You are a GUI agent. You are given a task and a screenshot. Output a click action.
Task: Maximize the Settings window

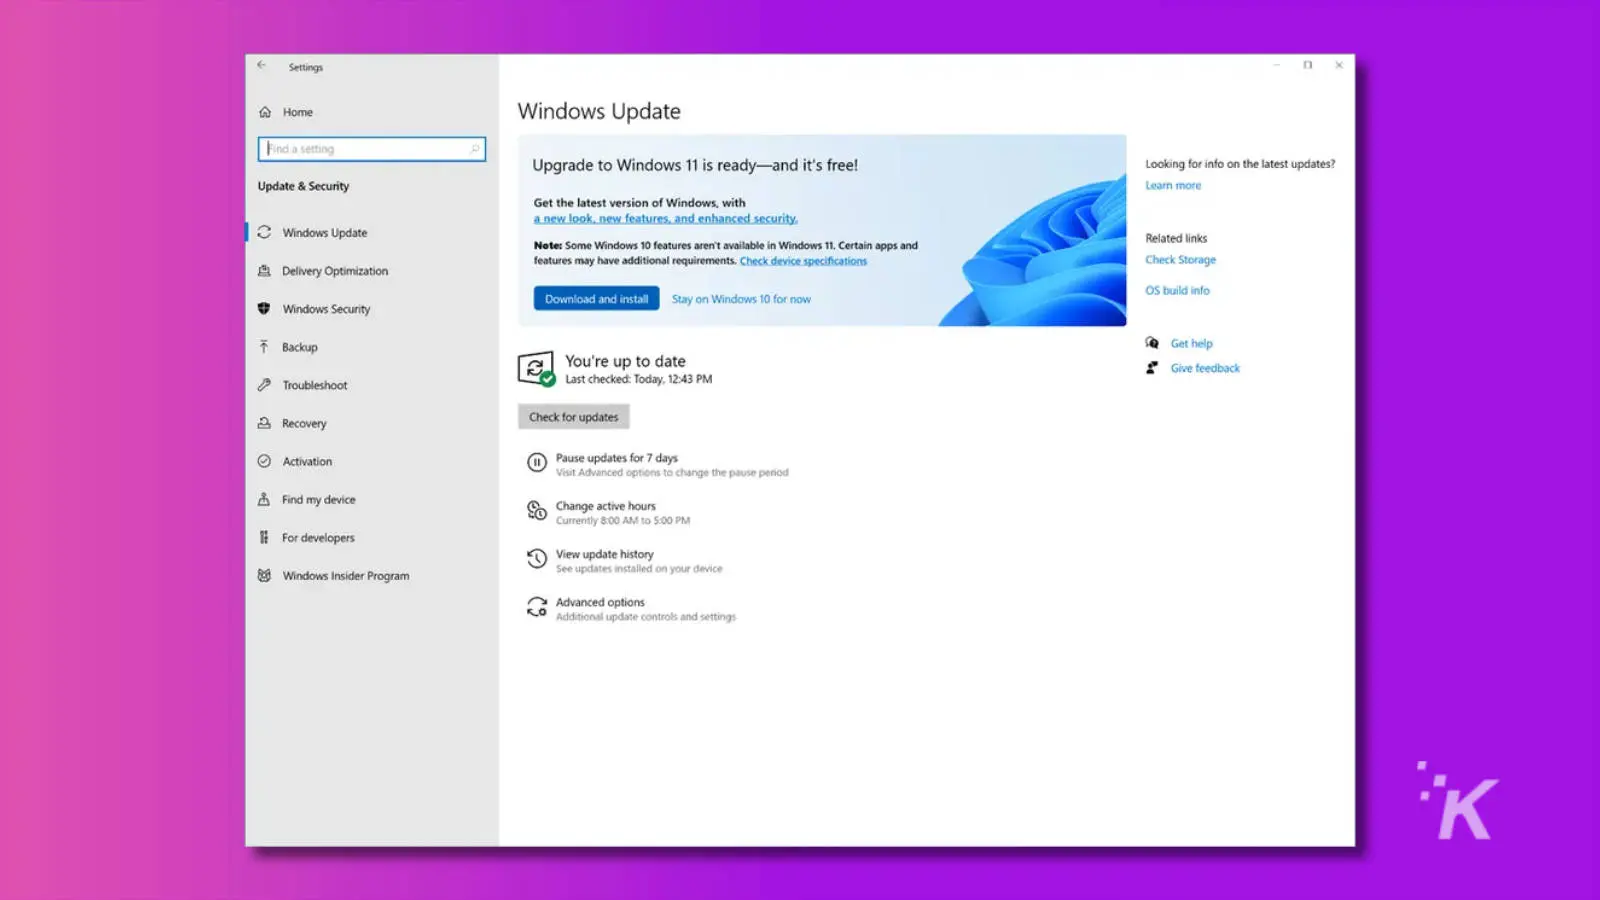[1307, 65]
